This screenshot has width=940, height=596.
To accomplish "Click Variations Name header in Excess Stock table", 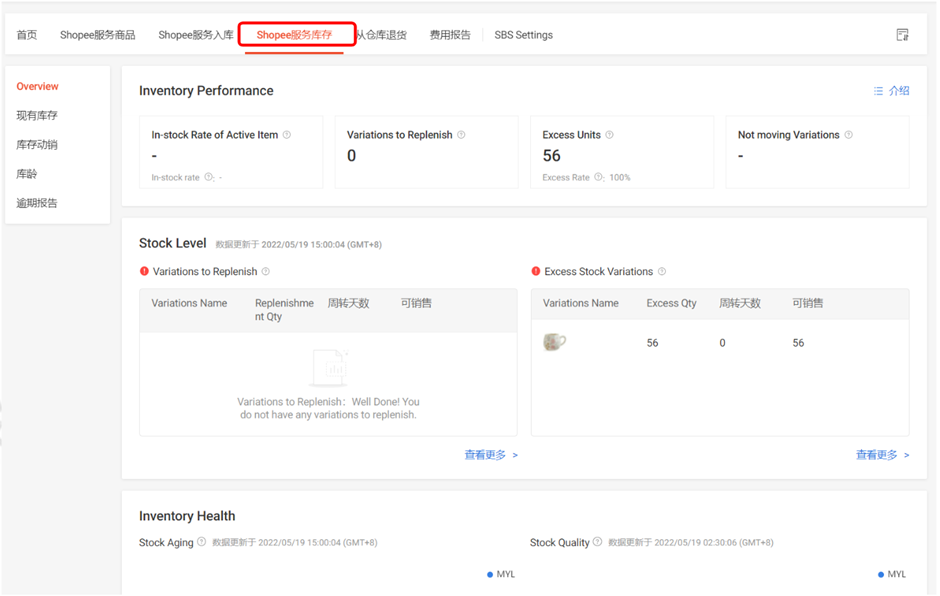I will [x=581, y=303].
